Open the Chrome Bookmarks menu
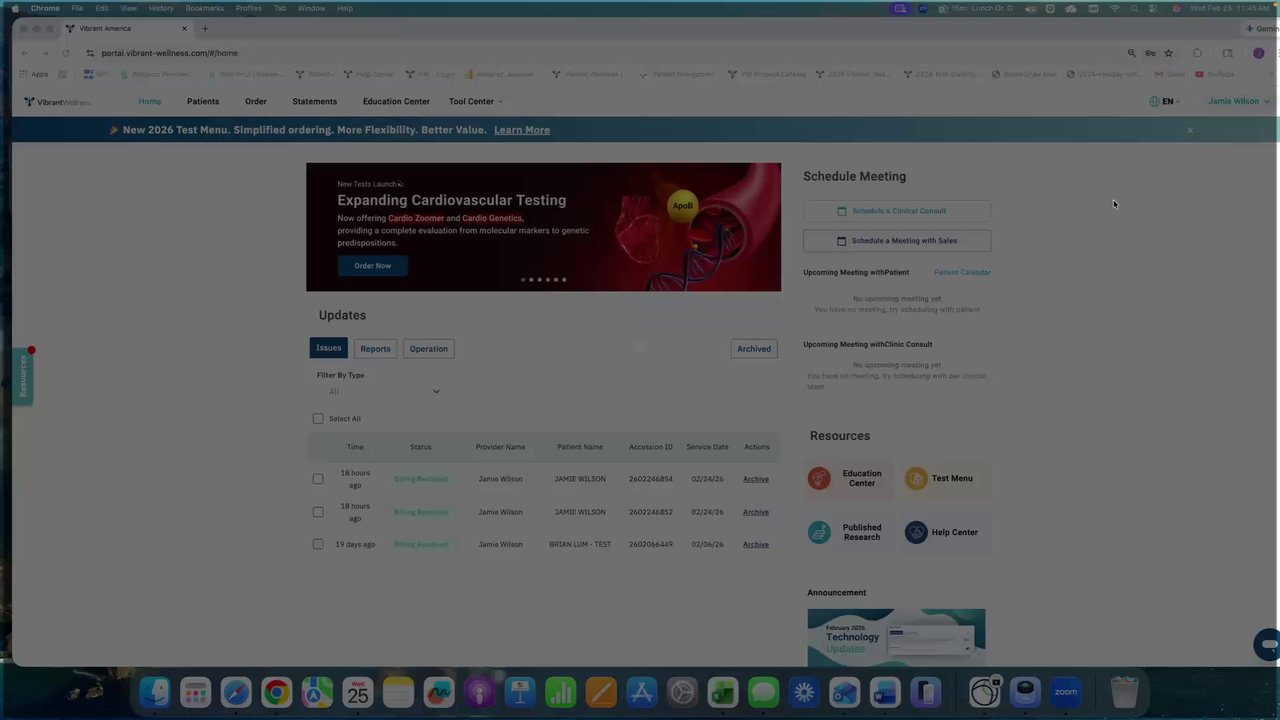Screen dimensions: 1280x720 pos(205,8)
